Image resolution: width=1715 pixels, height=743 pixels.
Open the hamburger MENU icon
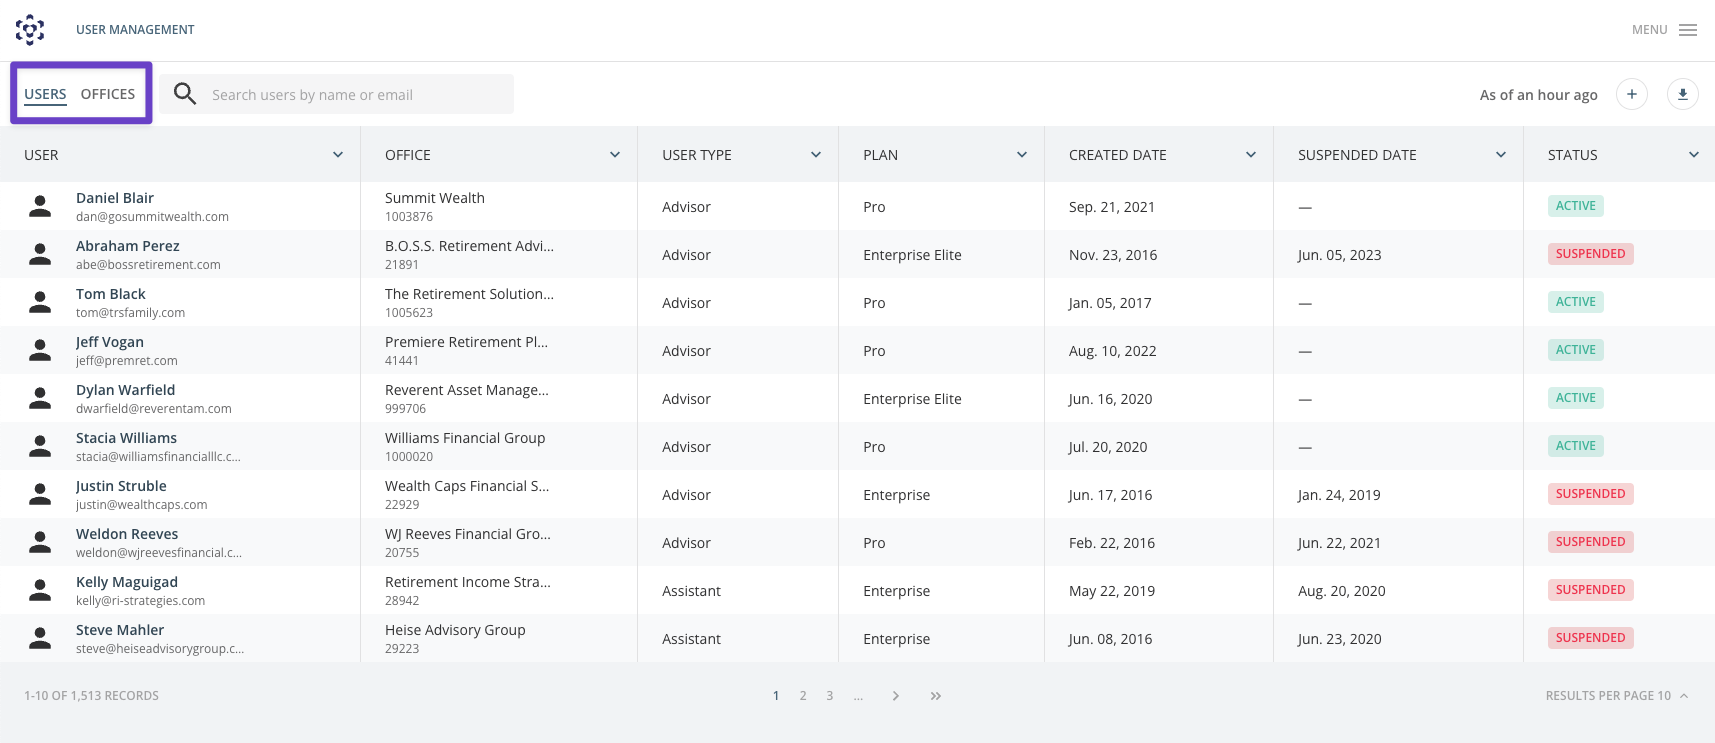[x=1688, y=30]
